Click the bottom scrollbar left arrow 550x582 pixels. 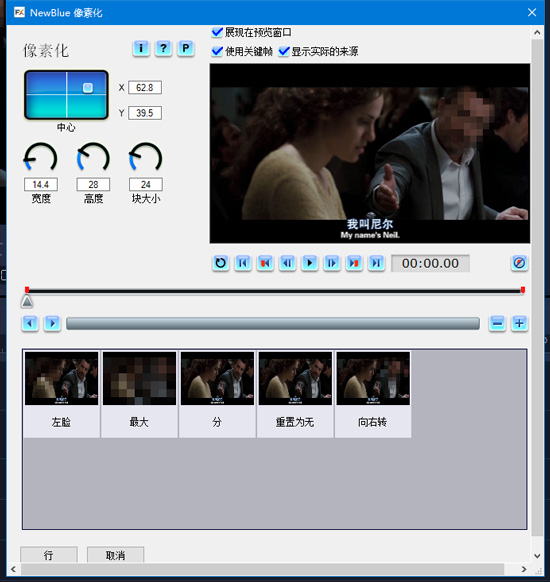coord(14,569)
